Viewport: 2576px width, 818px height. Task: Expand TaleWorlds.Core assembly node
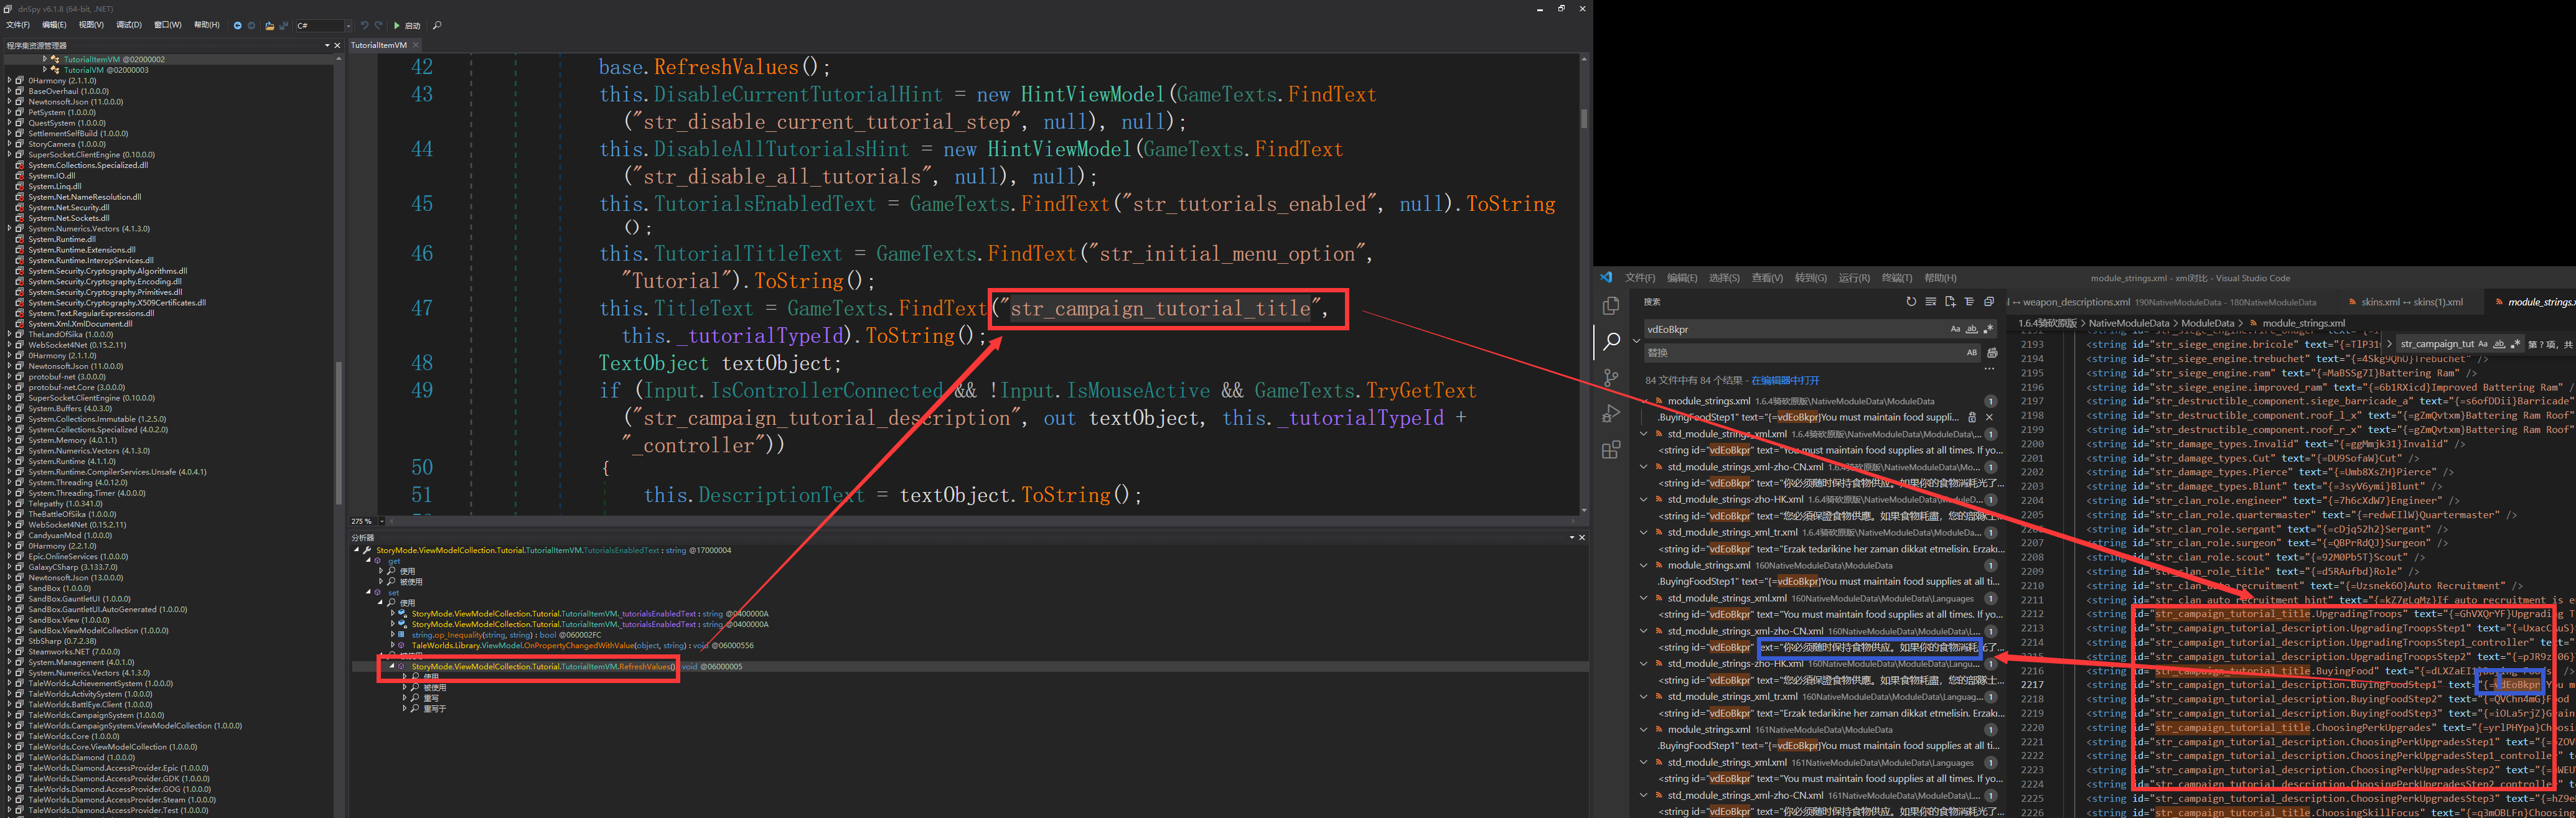pyautogui.click(x=10, y=736)
